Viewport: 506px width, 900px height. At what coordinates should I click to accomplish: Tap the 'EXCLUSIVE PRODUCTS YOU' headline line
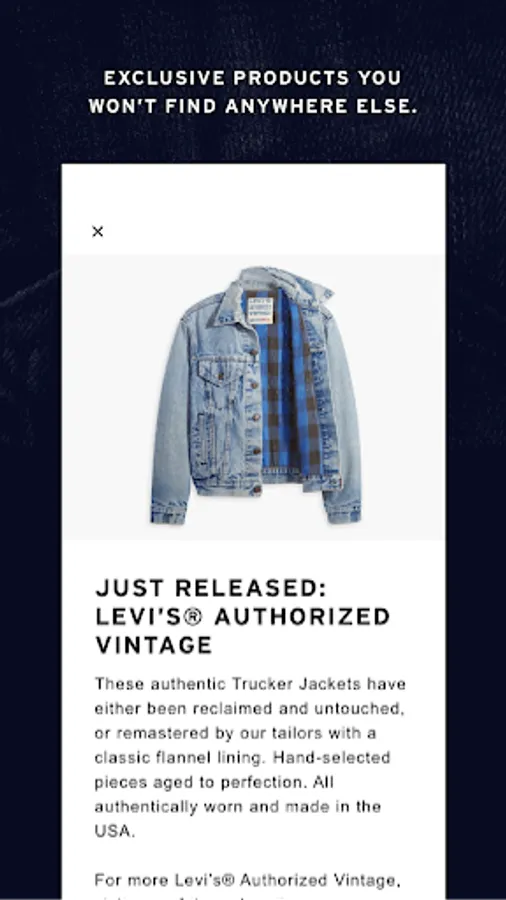(x=252, y=78)
